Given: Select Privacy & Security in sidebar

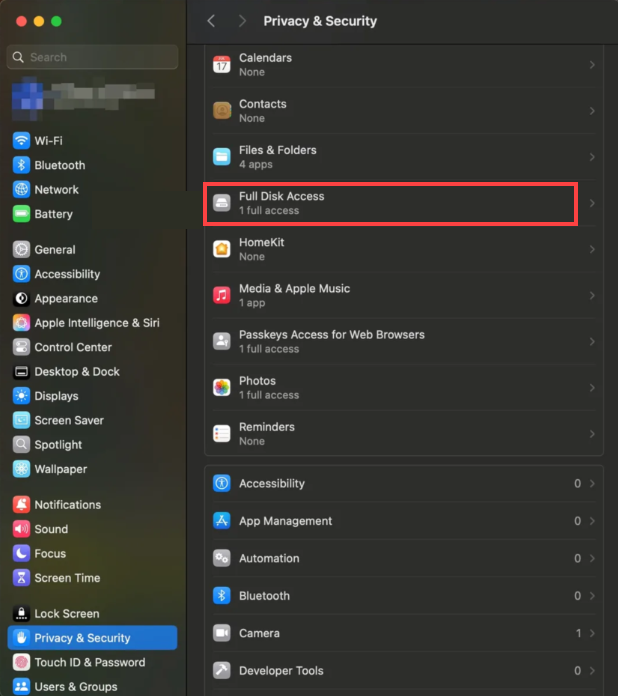Looking at the screenshot, I should click(92, 638).
